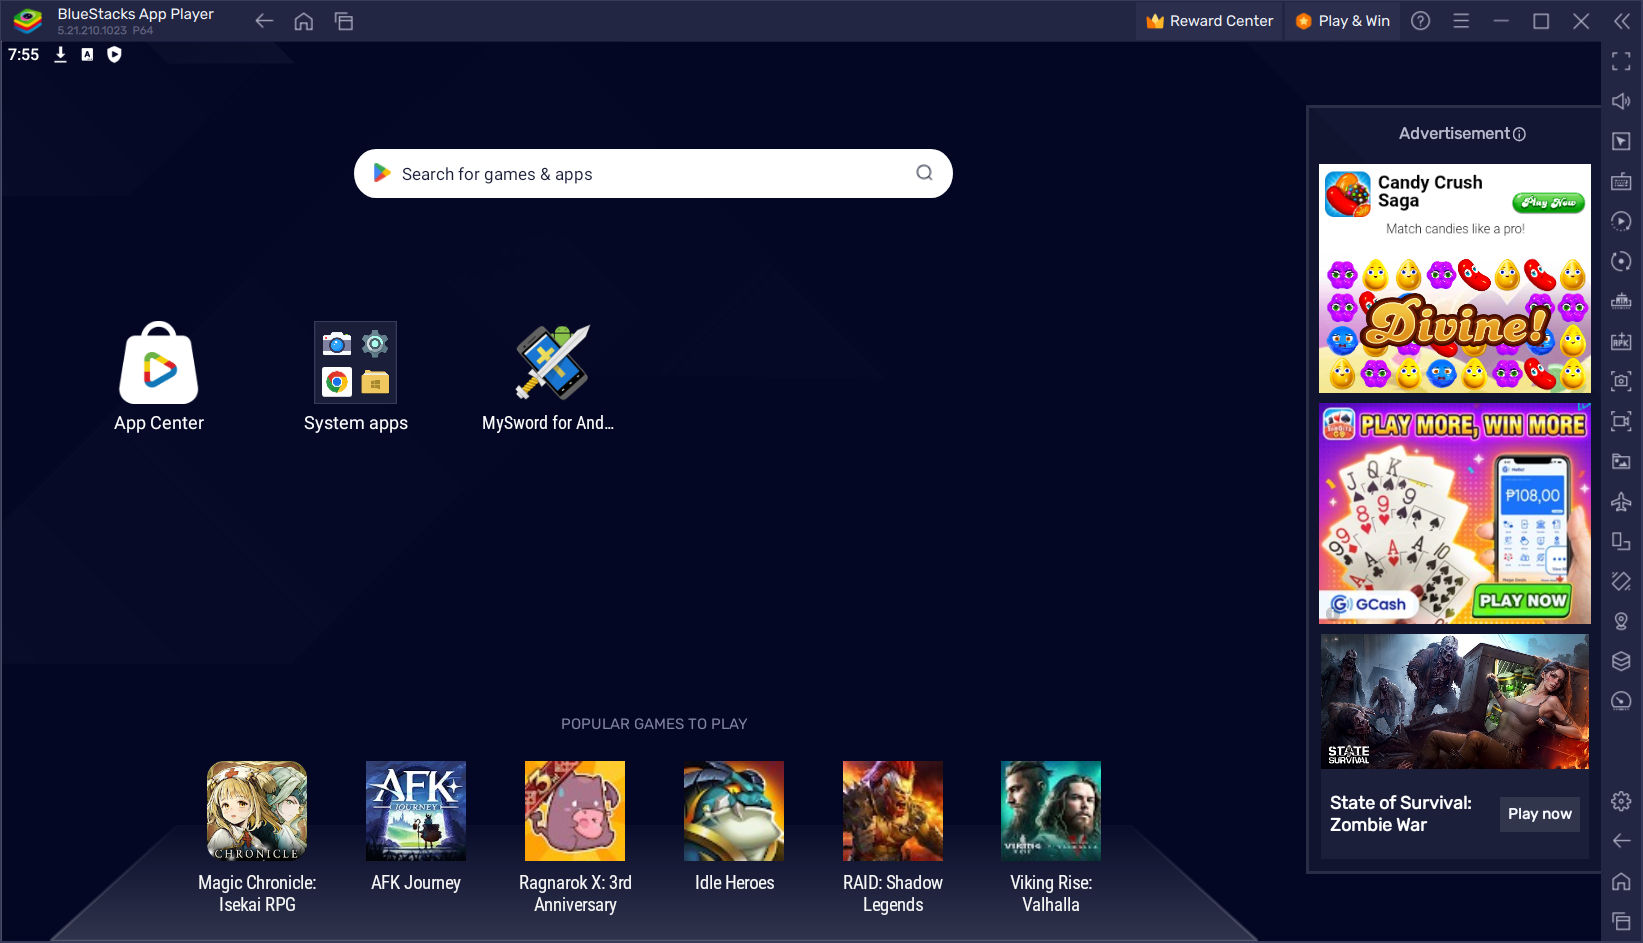
Task: Open the game controls keyboard icon
Action: pyautogui.click(x=1621, y=181)
